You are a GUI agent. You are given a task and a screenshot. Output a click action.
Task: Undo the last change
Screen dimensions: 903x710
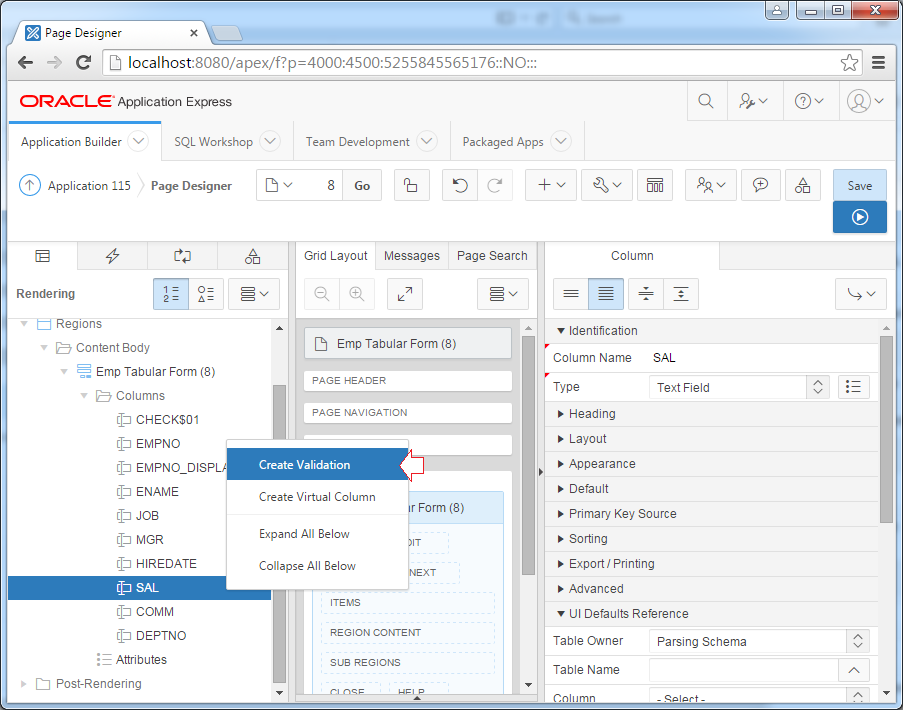click(460, 185)
